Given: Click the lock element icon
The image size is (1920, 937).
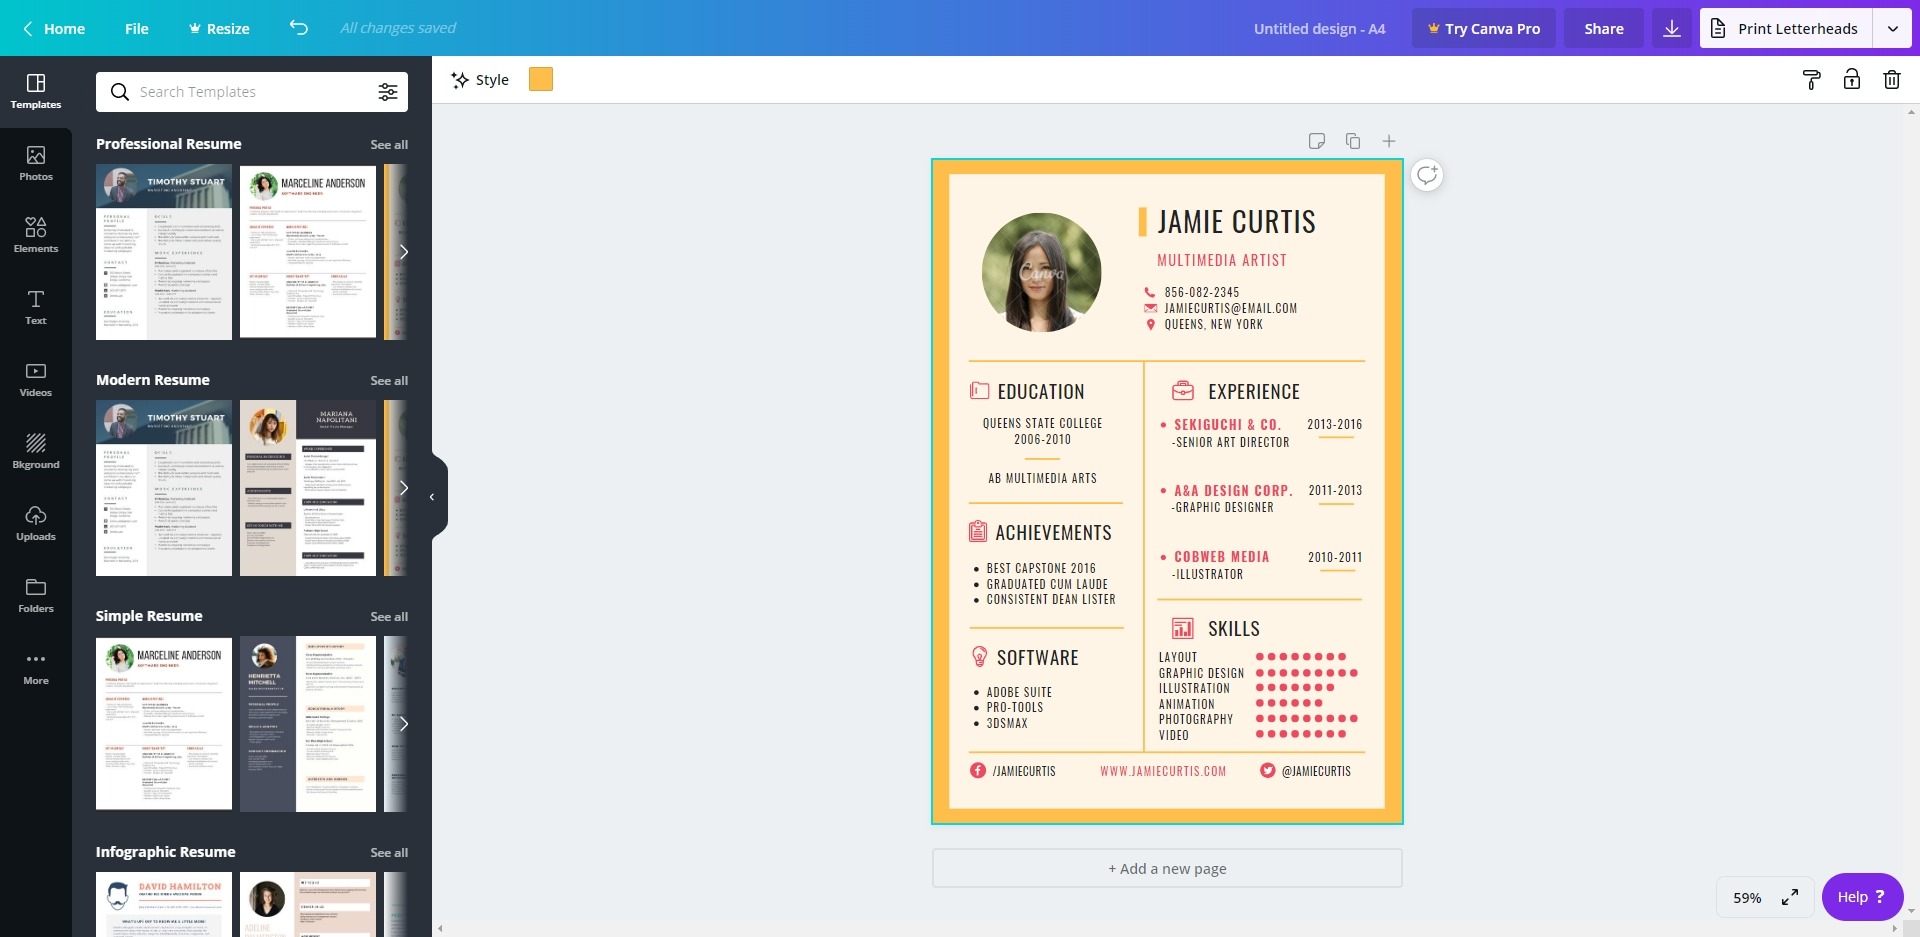Looking at the screenshot, I should pyautogui.click(x=1851, y=80).
